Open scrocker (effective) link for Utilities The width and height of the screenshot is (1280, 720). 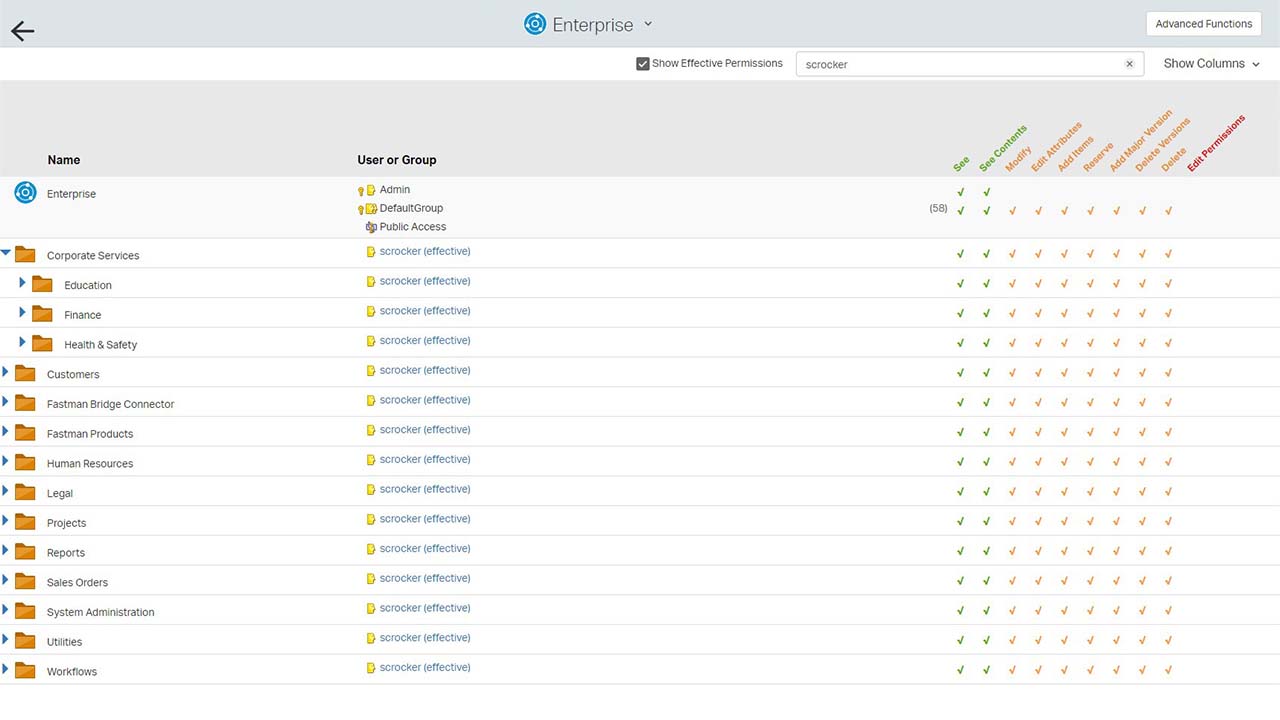coord(425,638)
